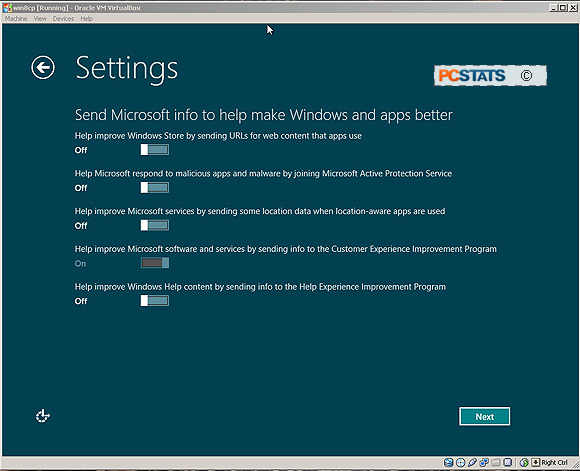Viewport: 580px width, 471px height.
Task: Click the Help Experience Improvement Program text
Action: click(260, 287)
